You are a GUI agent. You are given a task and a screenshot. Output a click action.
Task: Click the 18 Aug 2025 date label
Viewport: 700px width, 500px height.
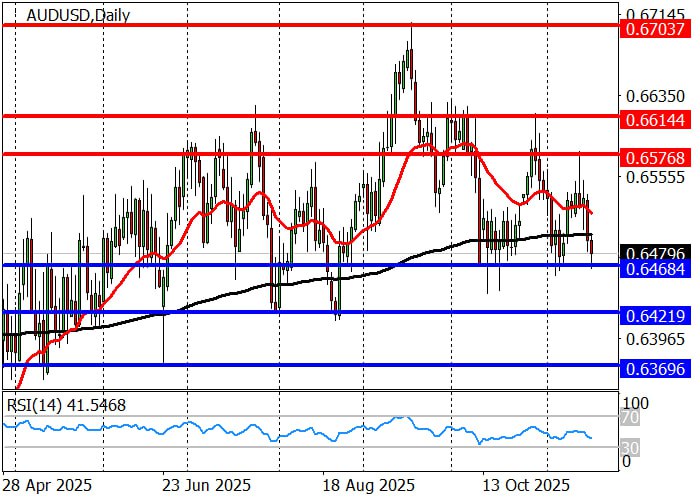(x=368, y=485)
